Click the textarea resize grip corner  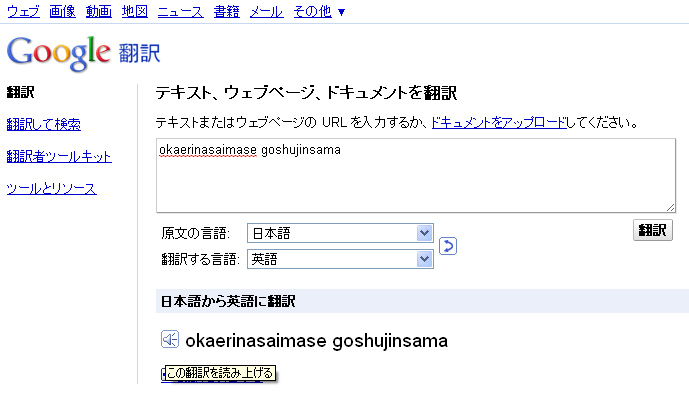[x=670, y=207]
